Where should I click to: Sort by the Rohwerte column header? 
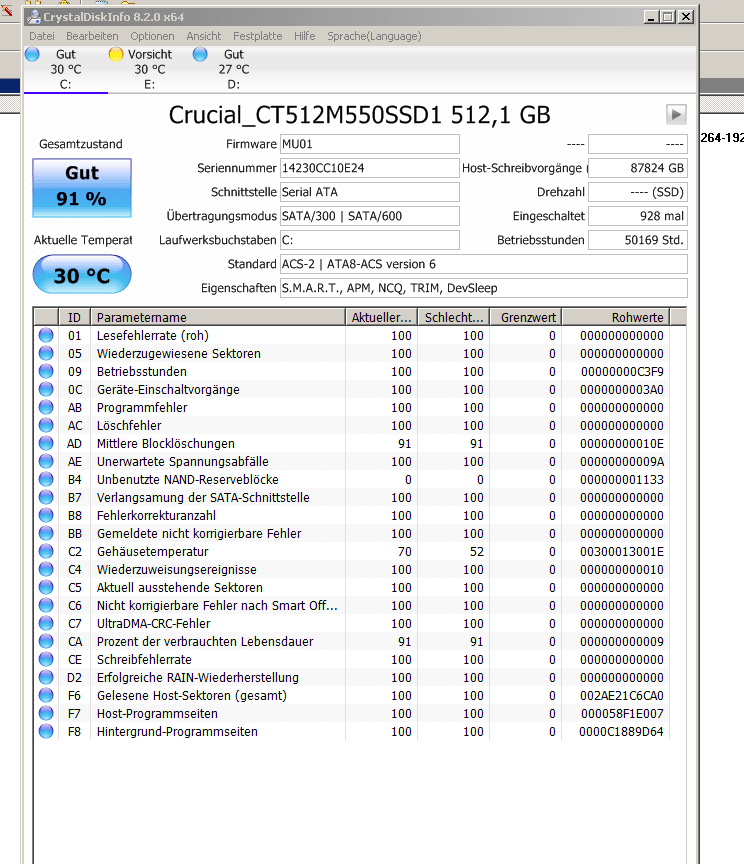click(616, 317)
